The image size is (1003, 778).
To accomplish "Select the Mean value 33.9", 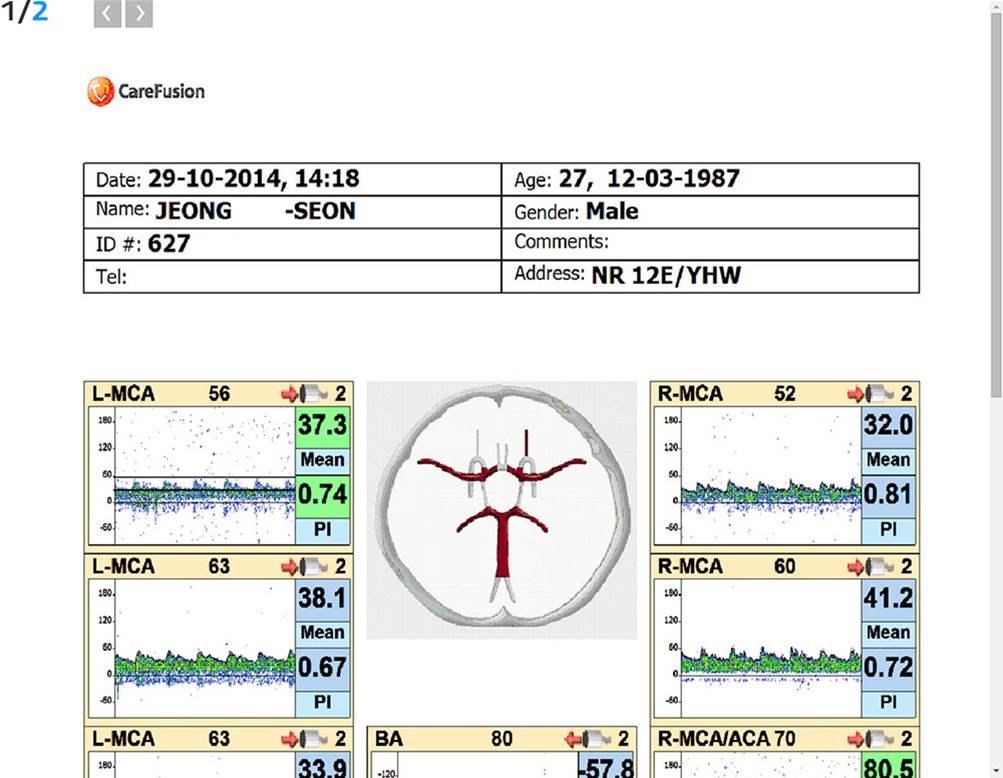I will 322,766.
